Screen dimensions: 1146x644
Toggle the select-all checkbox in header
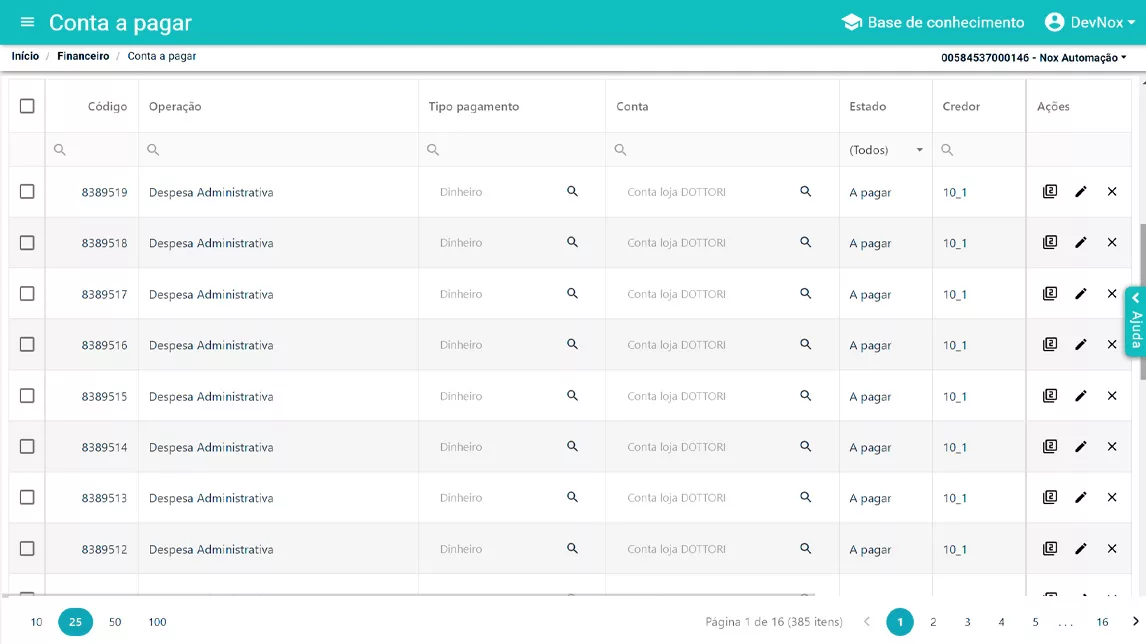tap(27, 106)
